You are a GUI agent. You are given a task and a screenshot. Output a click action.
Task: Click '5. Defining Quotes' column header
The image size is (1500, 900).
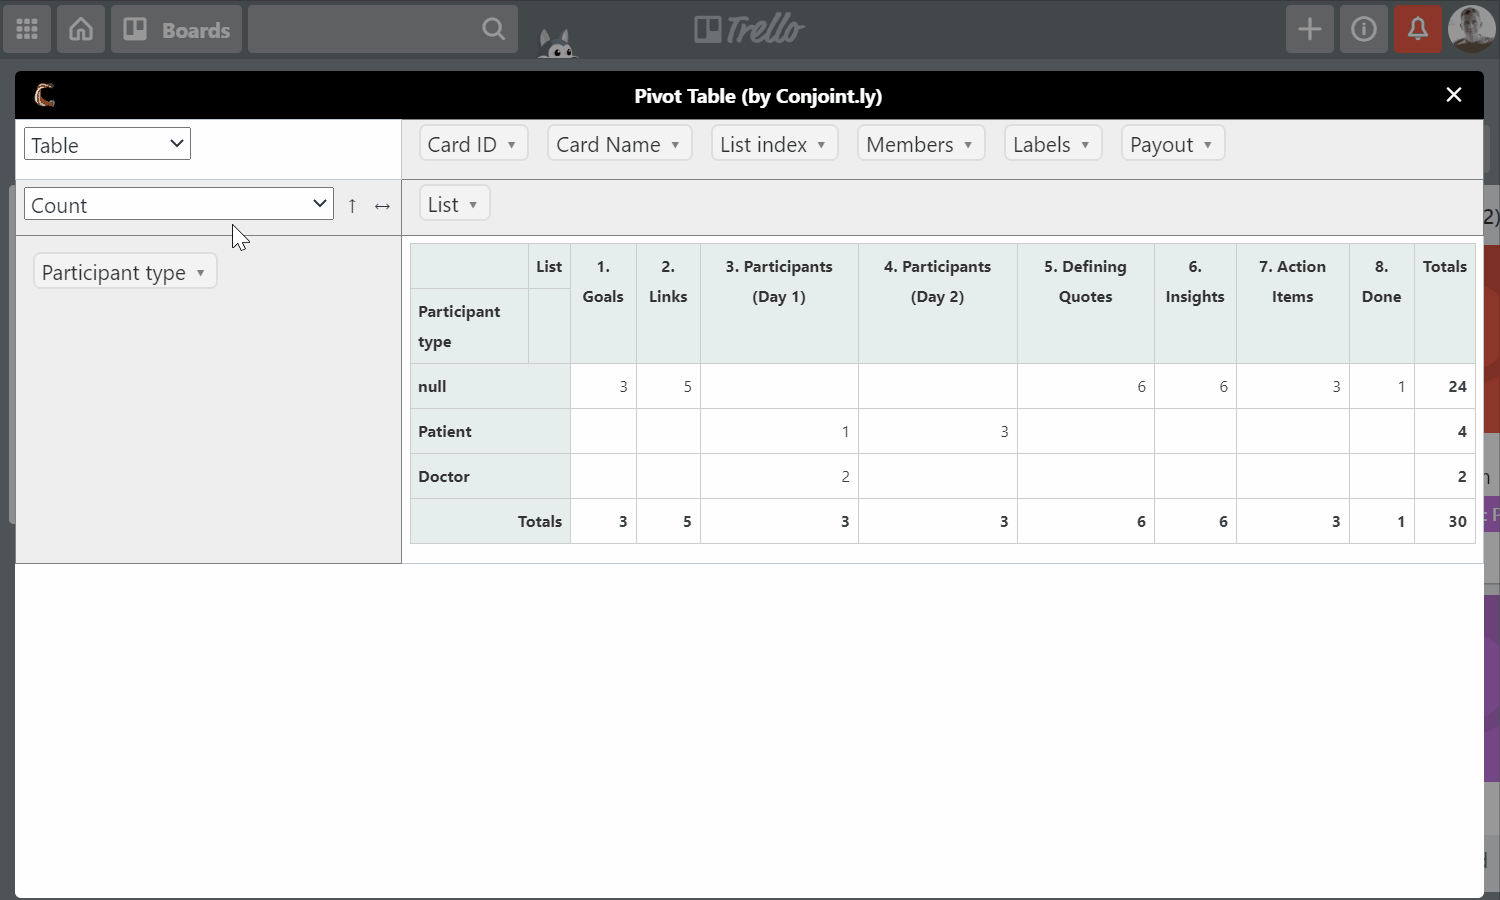coord(1086,303)
